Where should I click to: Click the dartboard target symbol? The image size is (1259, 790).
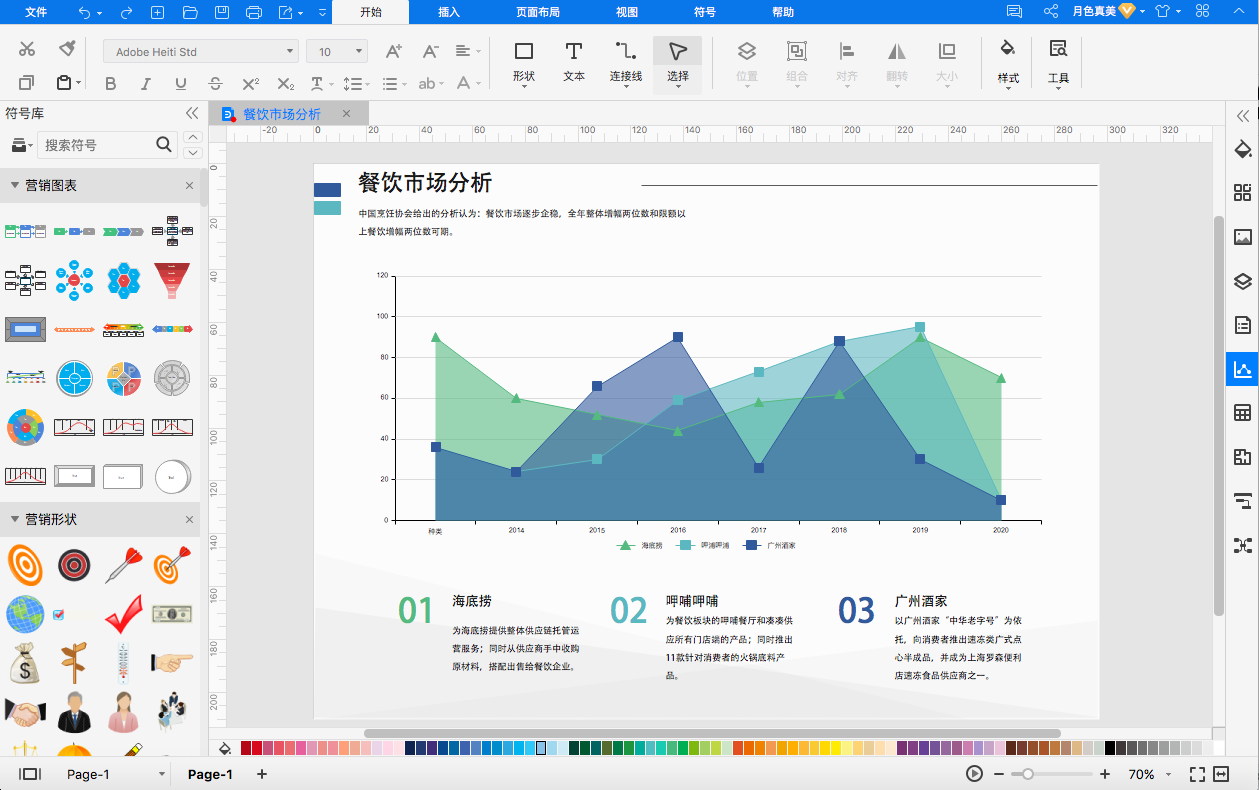[x=74, y=565]
